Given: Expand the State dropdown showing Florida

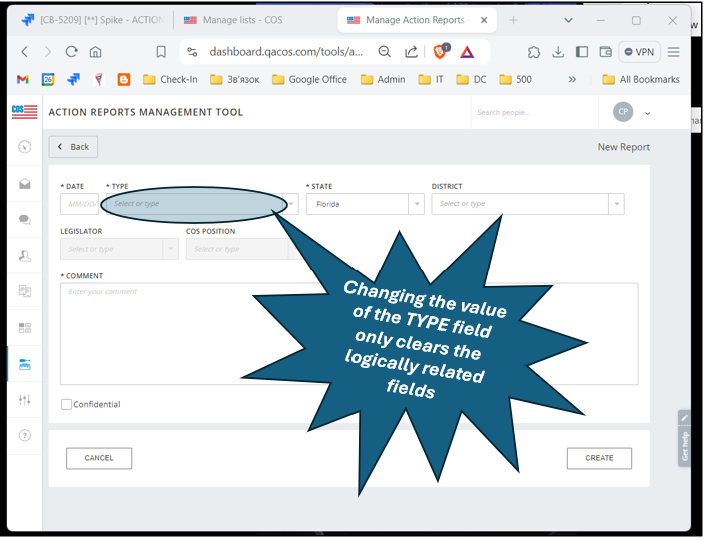Looking at the screenshot, I should [416, 204].
